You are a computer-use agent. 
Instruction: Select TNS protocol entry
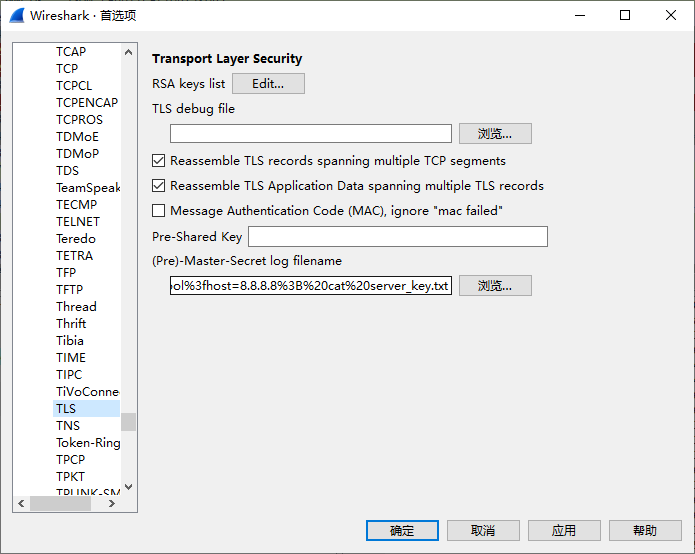[x=68, y=426]
